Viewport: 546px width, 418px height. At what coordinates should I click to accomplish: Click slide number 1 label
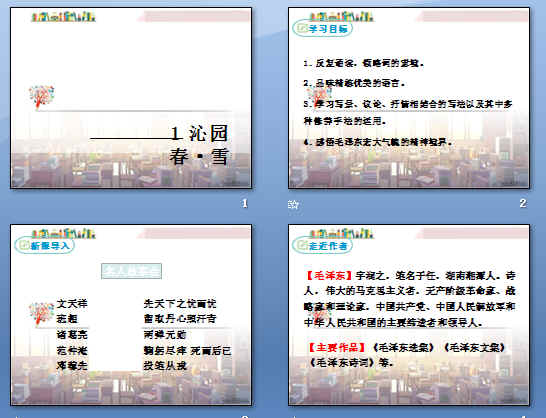point(245,203)
